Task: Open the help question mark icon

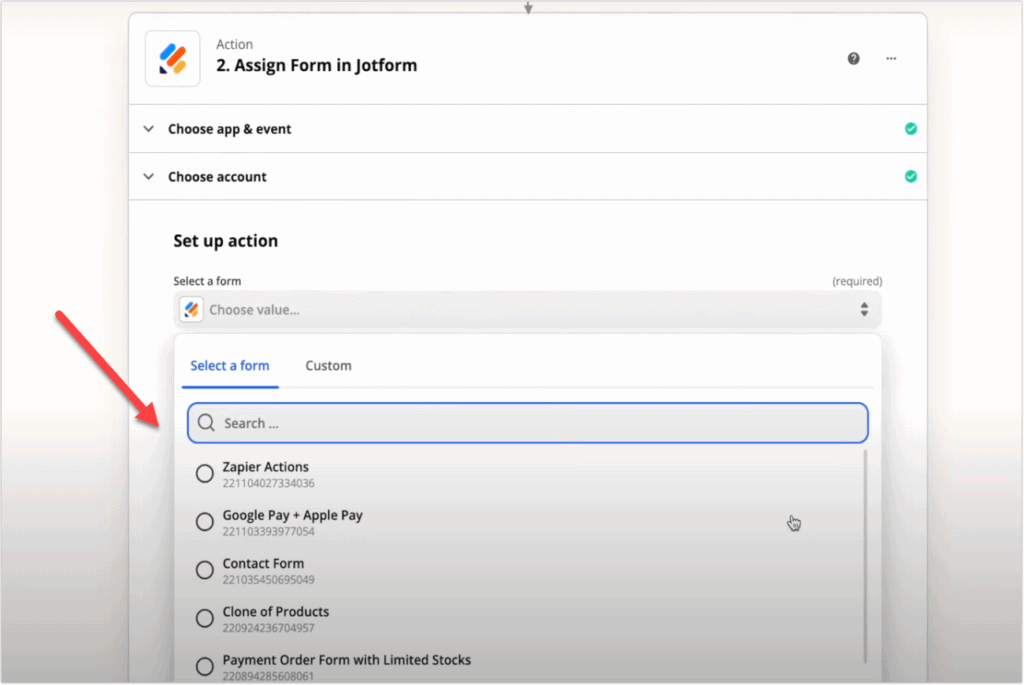Action: click(854, 59)
